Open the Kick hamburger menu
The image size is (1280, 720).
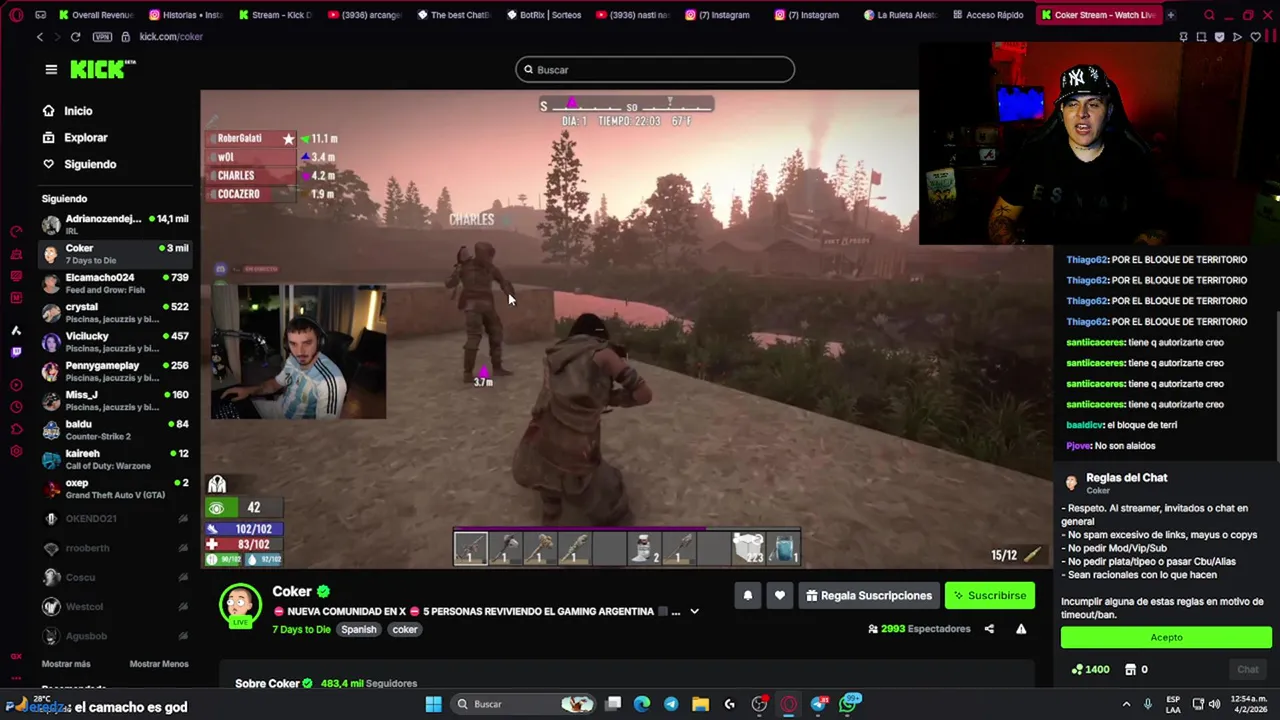coord(51,69)
